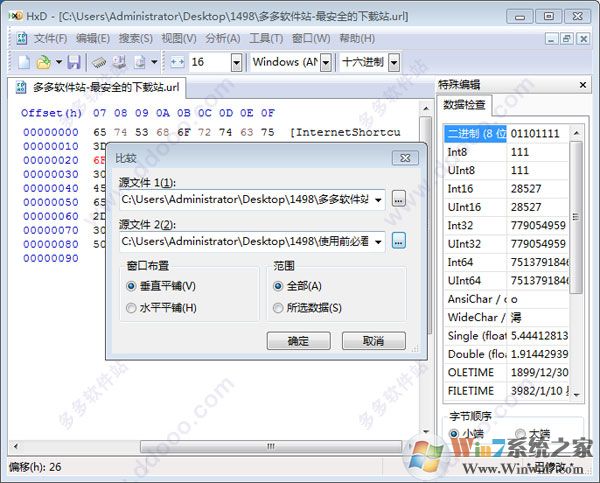Open the 搜索(S) menu

(x=135, y=39)
